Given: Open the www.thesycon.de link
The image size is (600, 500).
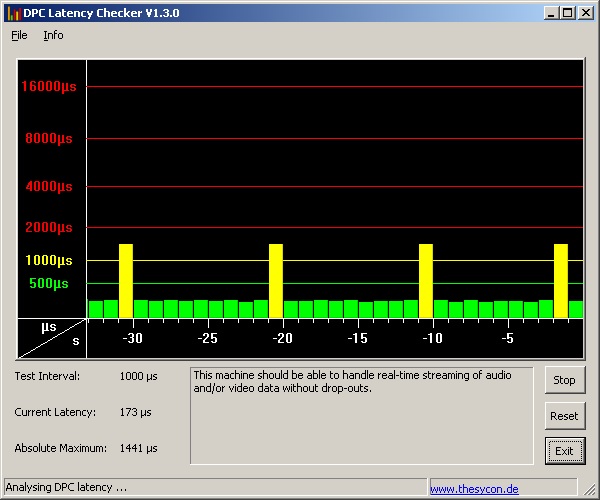Looking at the screenshot, I should click(474, 489).
